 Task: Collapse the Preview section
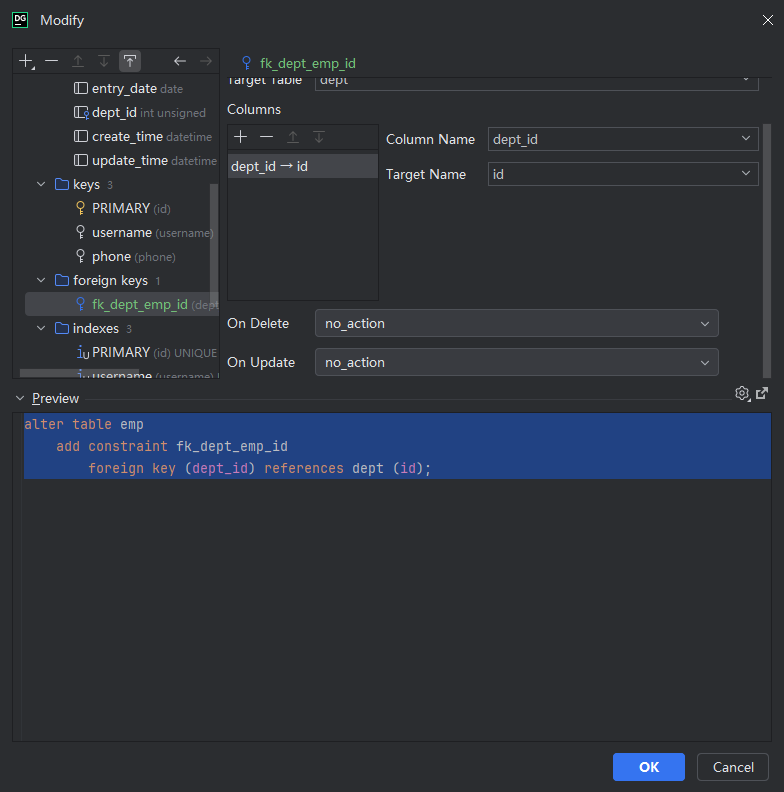click(20, 399)
